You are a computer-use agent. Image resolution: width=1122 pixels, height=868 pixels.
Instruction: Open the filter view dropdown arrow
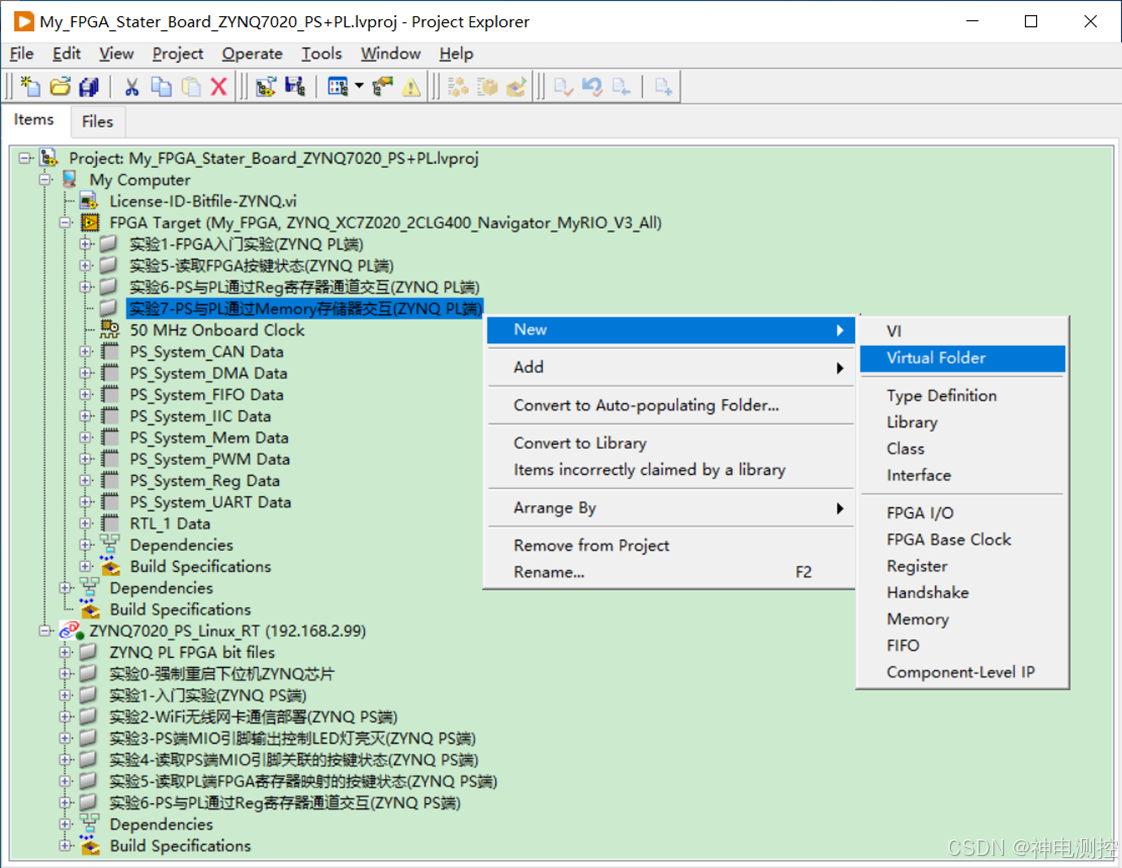[x=359, y=87]
